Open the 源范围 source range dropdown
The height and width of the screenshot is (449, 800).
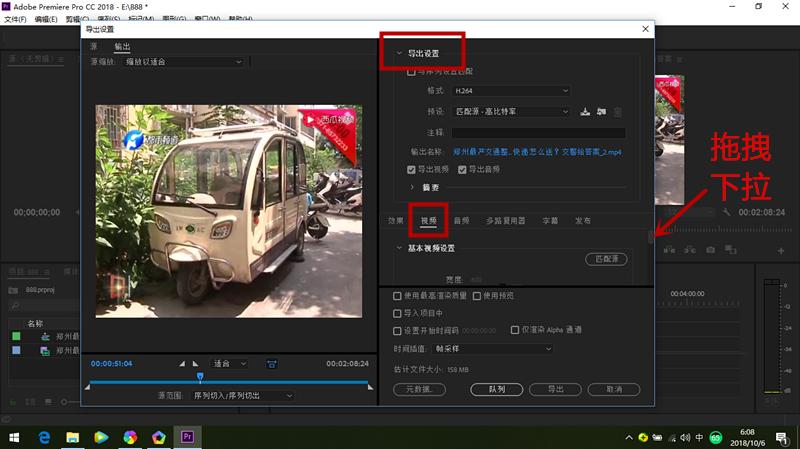point(243,395)
